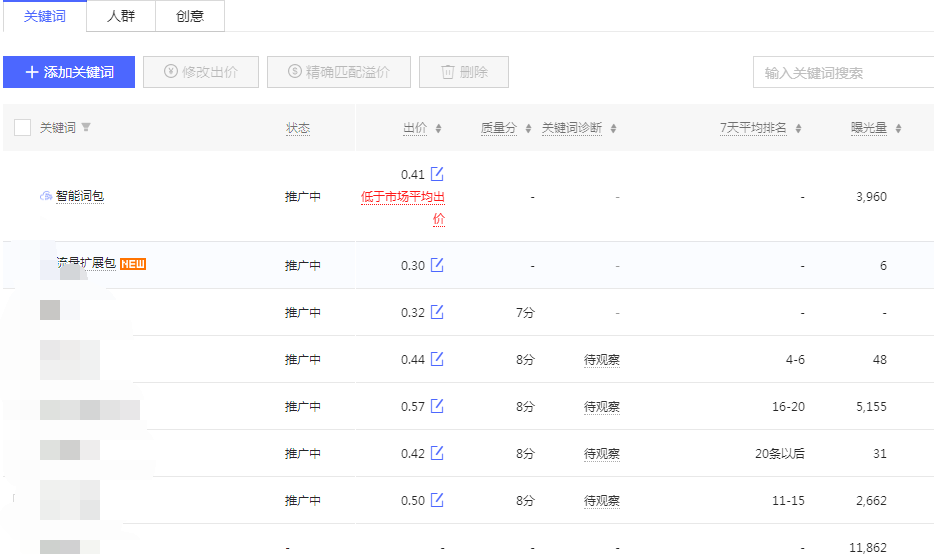Click 待观察 in the 0.50 row
934x554 pixels.
coord(602,501)
